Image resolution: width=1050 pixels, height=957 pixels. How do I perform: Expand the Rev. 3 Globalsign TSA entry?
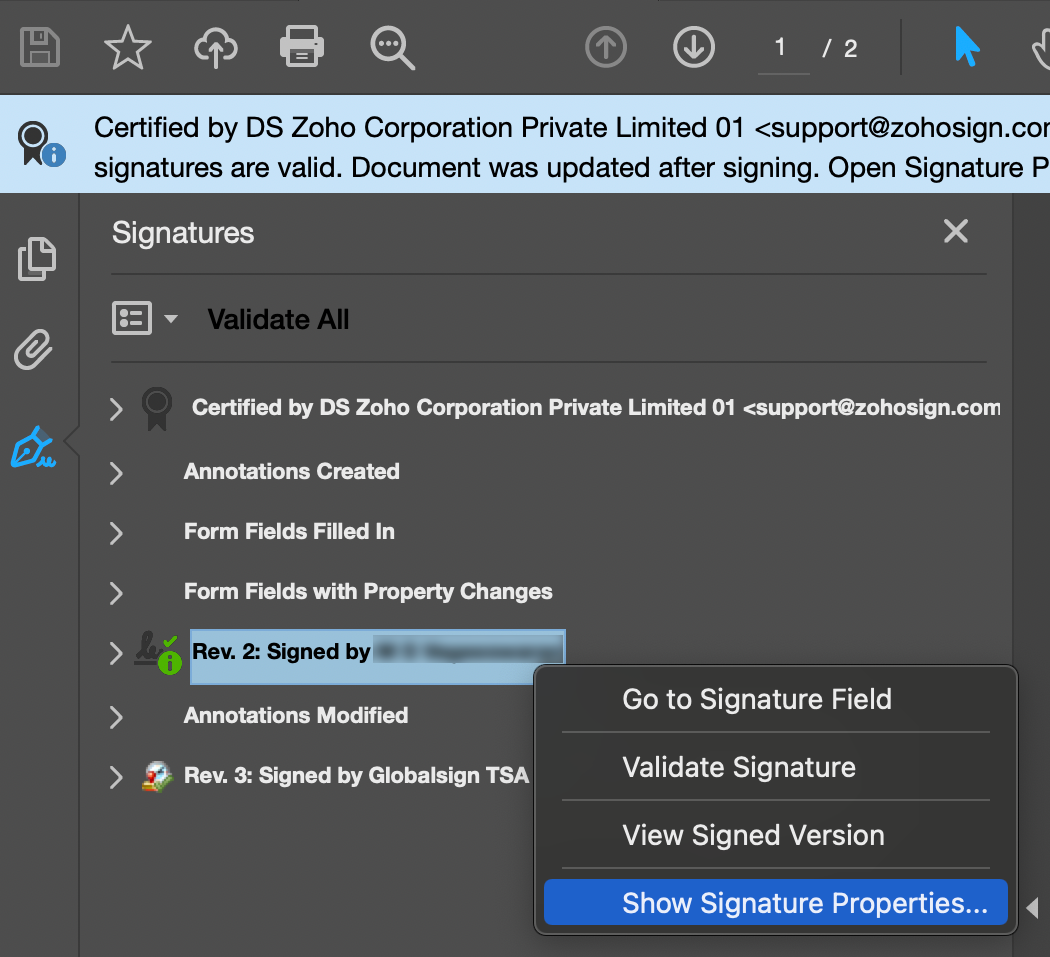click(x=116, y=777)
